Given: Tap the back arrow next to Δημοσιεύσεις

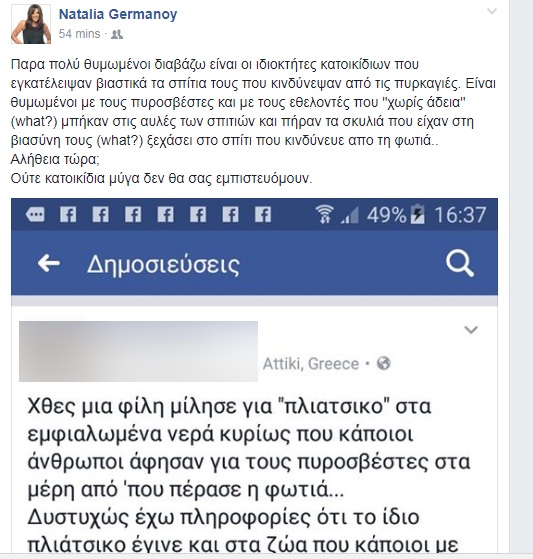Looking at the screenshot, I should (x=49, y=263).
